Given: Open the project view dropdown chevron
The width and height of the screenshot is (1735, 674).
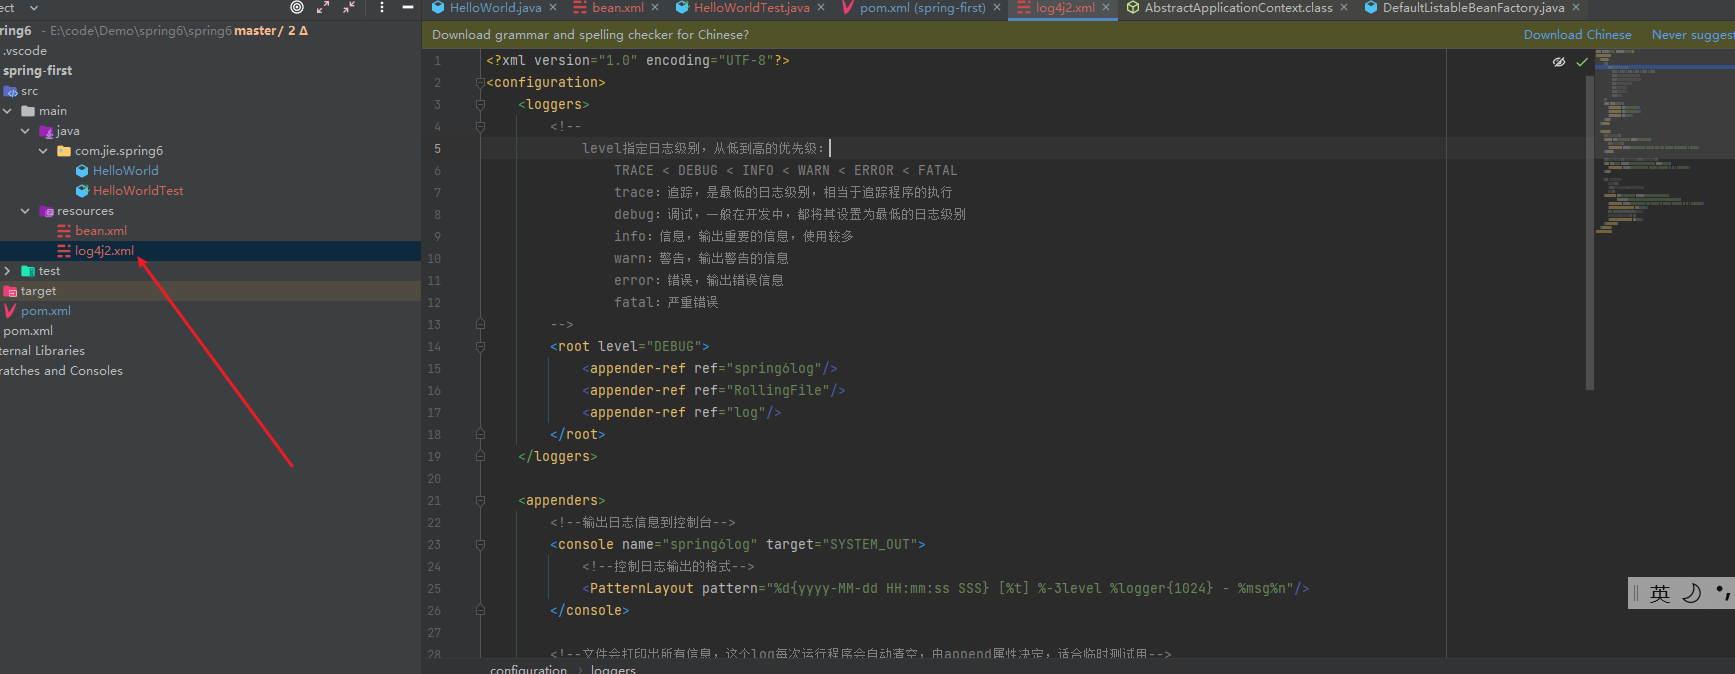Looking at the screenshot, I should [34, 7].
